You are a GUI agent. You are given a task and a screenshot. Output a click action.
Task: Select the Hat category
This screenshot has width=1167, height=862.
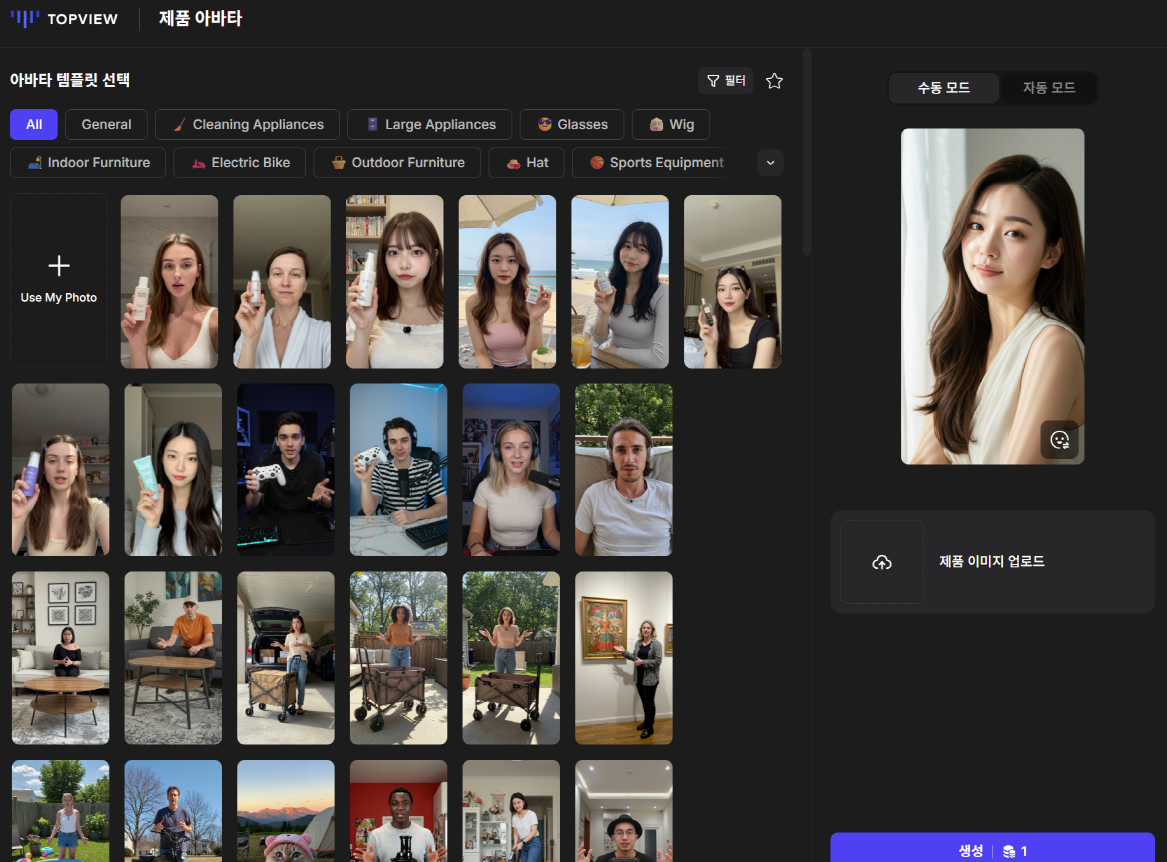526,162
